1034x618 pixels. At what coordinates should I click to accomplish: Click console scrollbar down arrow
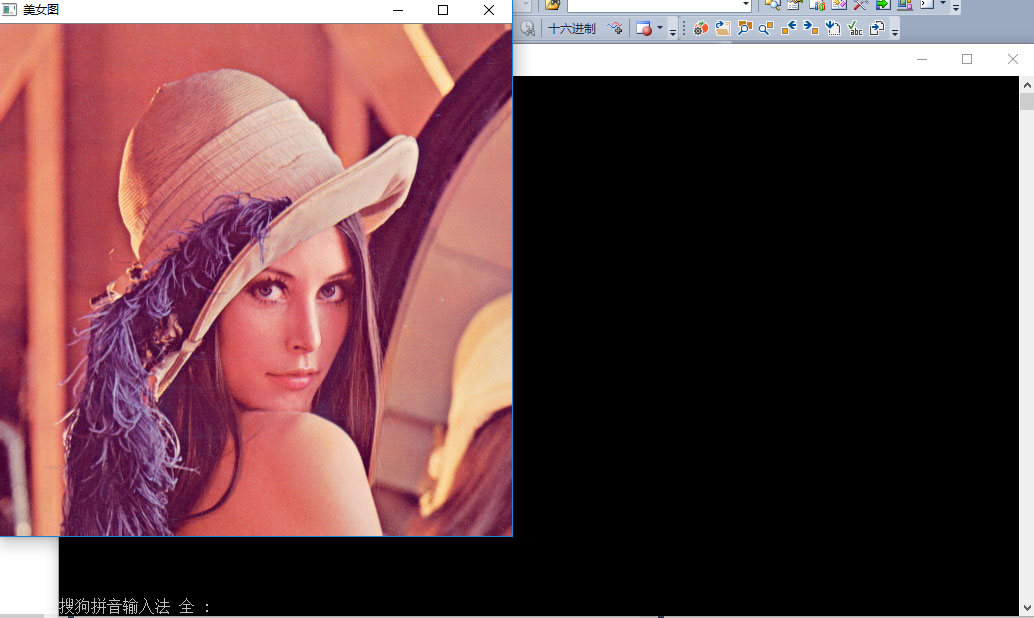pos(1027,607)
